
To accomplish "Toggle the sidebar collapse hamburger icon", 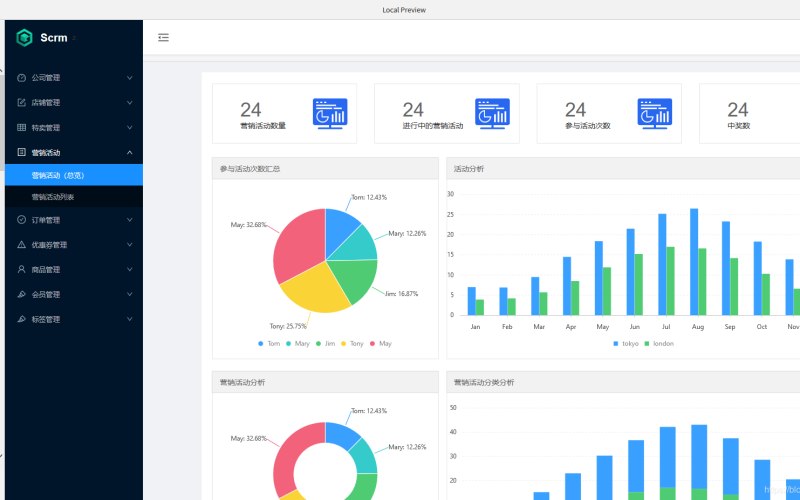I will [x=163, y=37].
